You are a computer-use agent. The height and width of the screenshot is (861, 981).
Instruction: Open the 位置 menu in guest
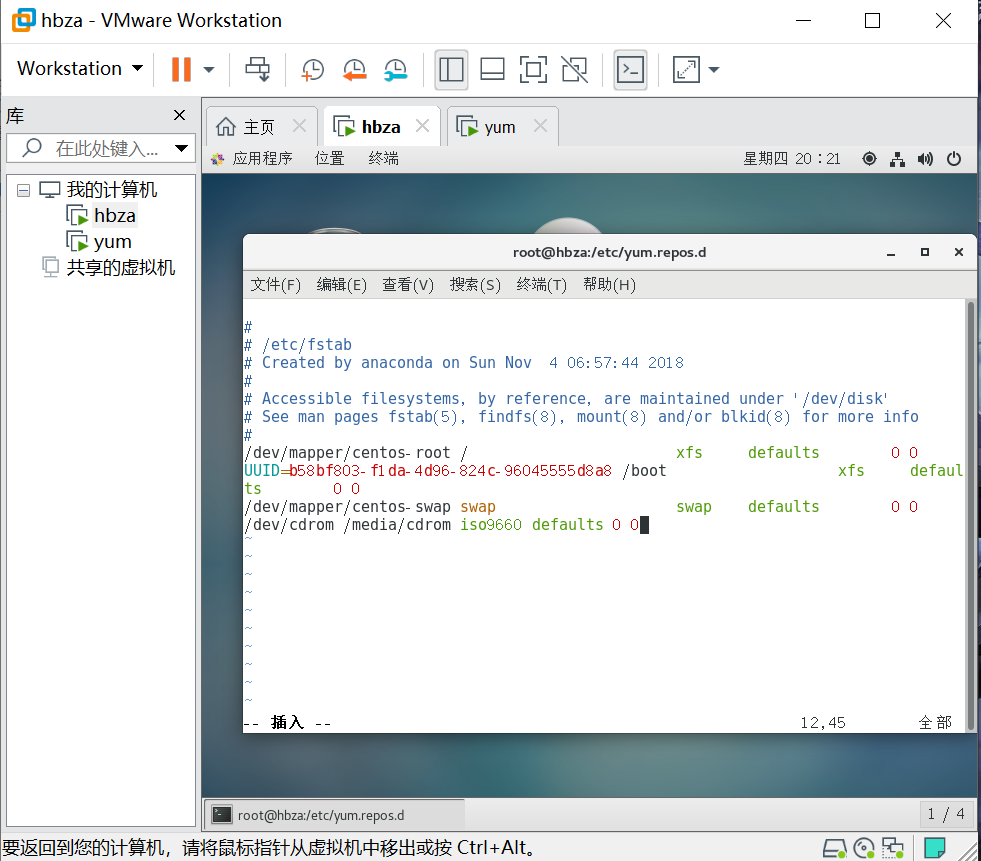click(330, 158)
